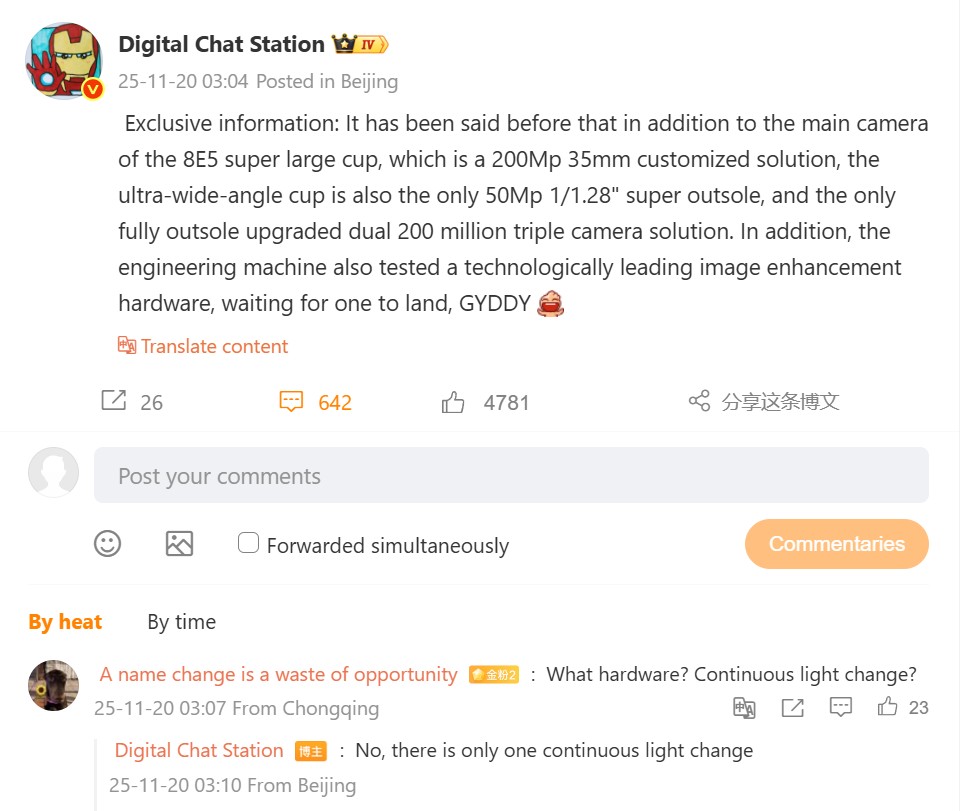Open the emoji picker smiley icon
This screenshot has width=960, height=811.
[107, 544]
